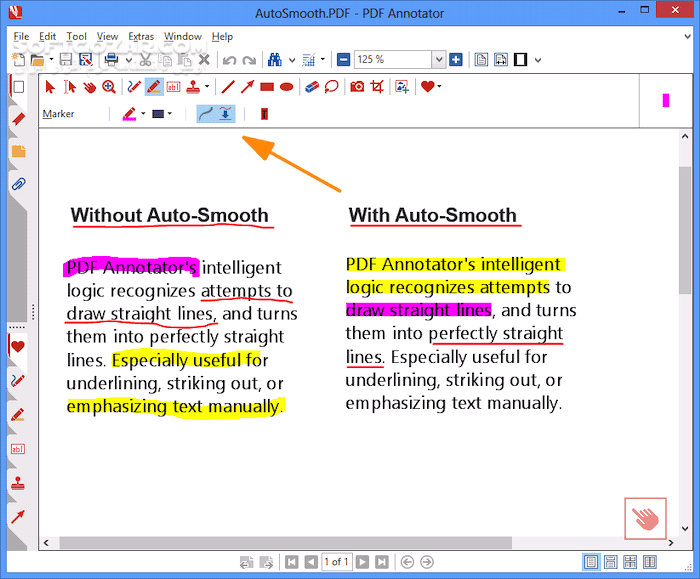Viewport: 700px width, 579px height.
Task: Click the Insert Image tool
Action: 402,87
